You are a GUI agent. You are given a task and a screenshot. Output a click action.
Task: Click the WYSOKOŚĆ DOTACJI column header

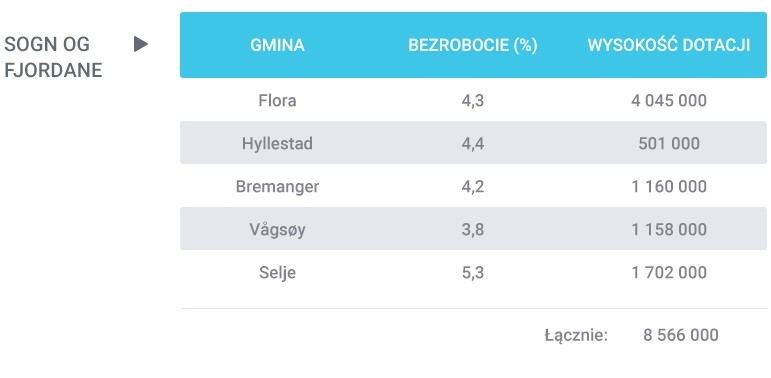669,45
